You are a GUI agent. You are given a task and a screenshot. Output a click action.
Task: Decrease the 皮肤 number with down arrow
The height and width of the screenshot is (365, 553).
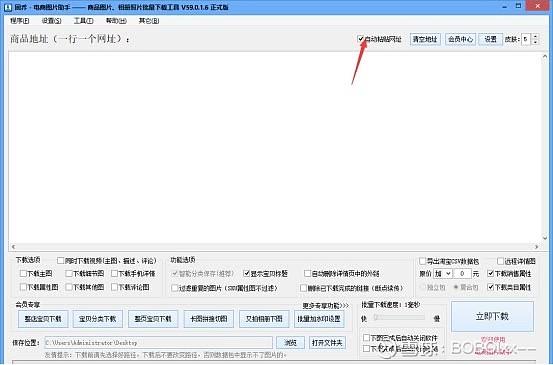tap(535, 42)
